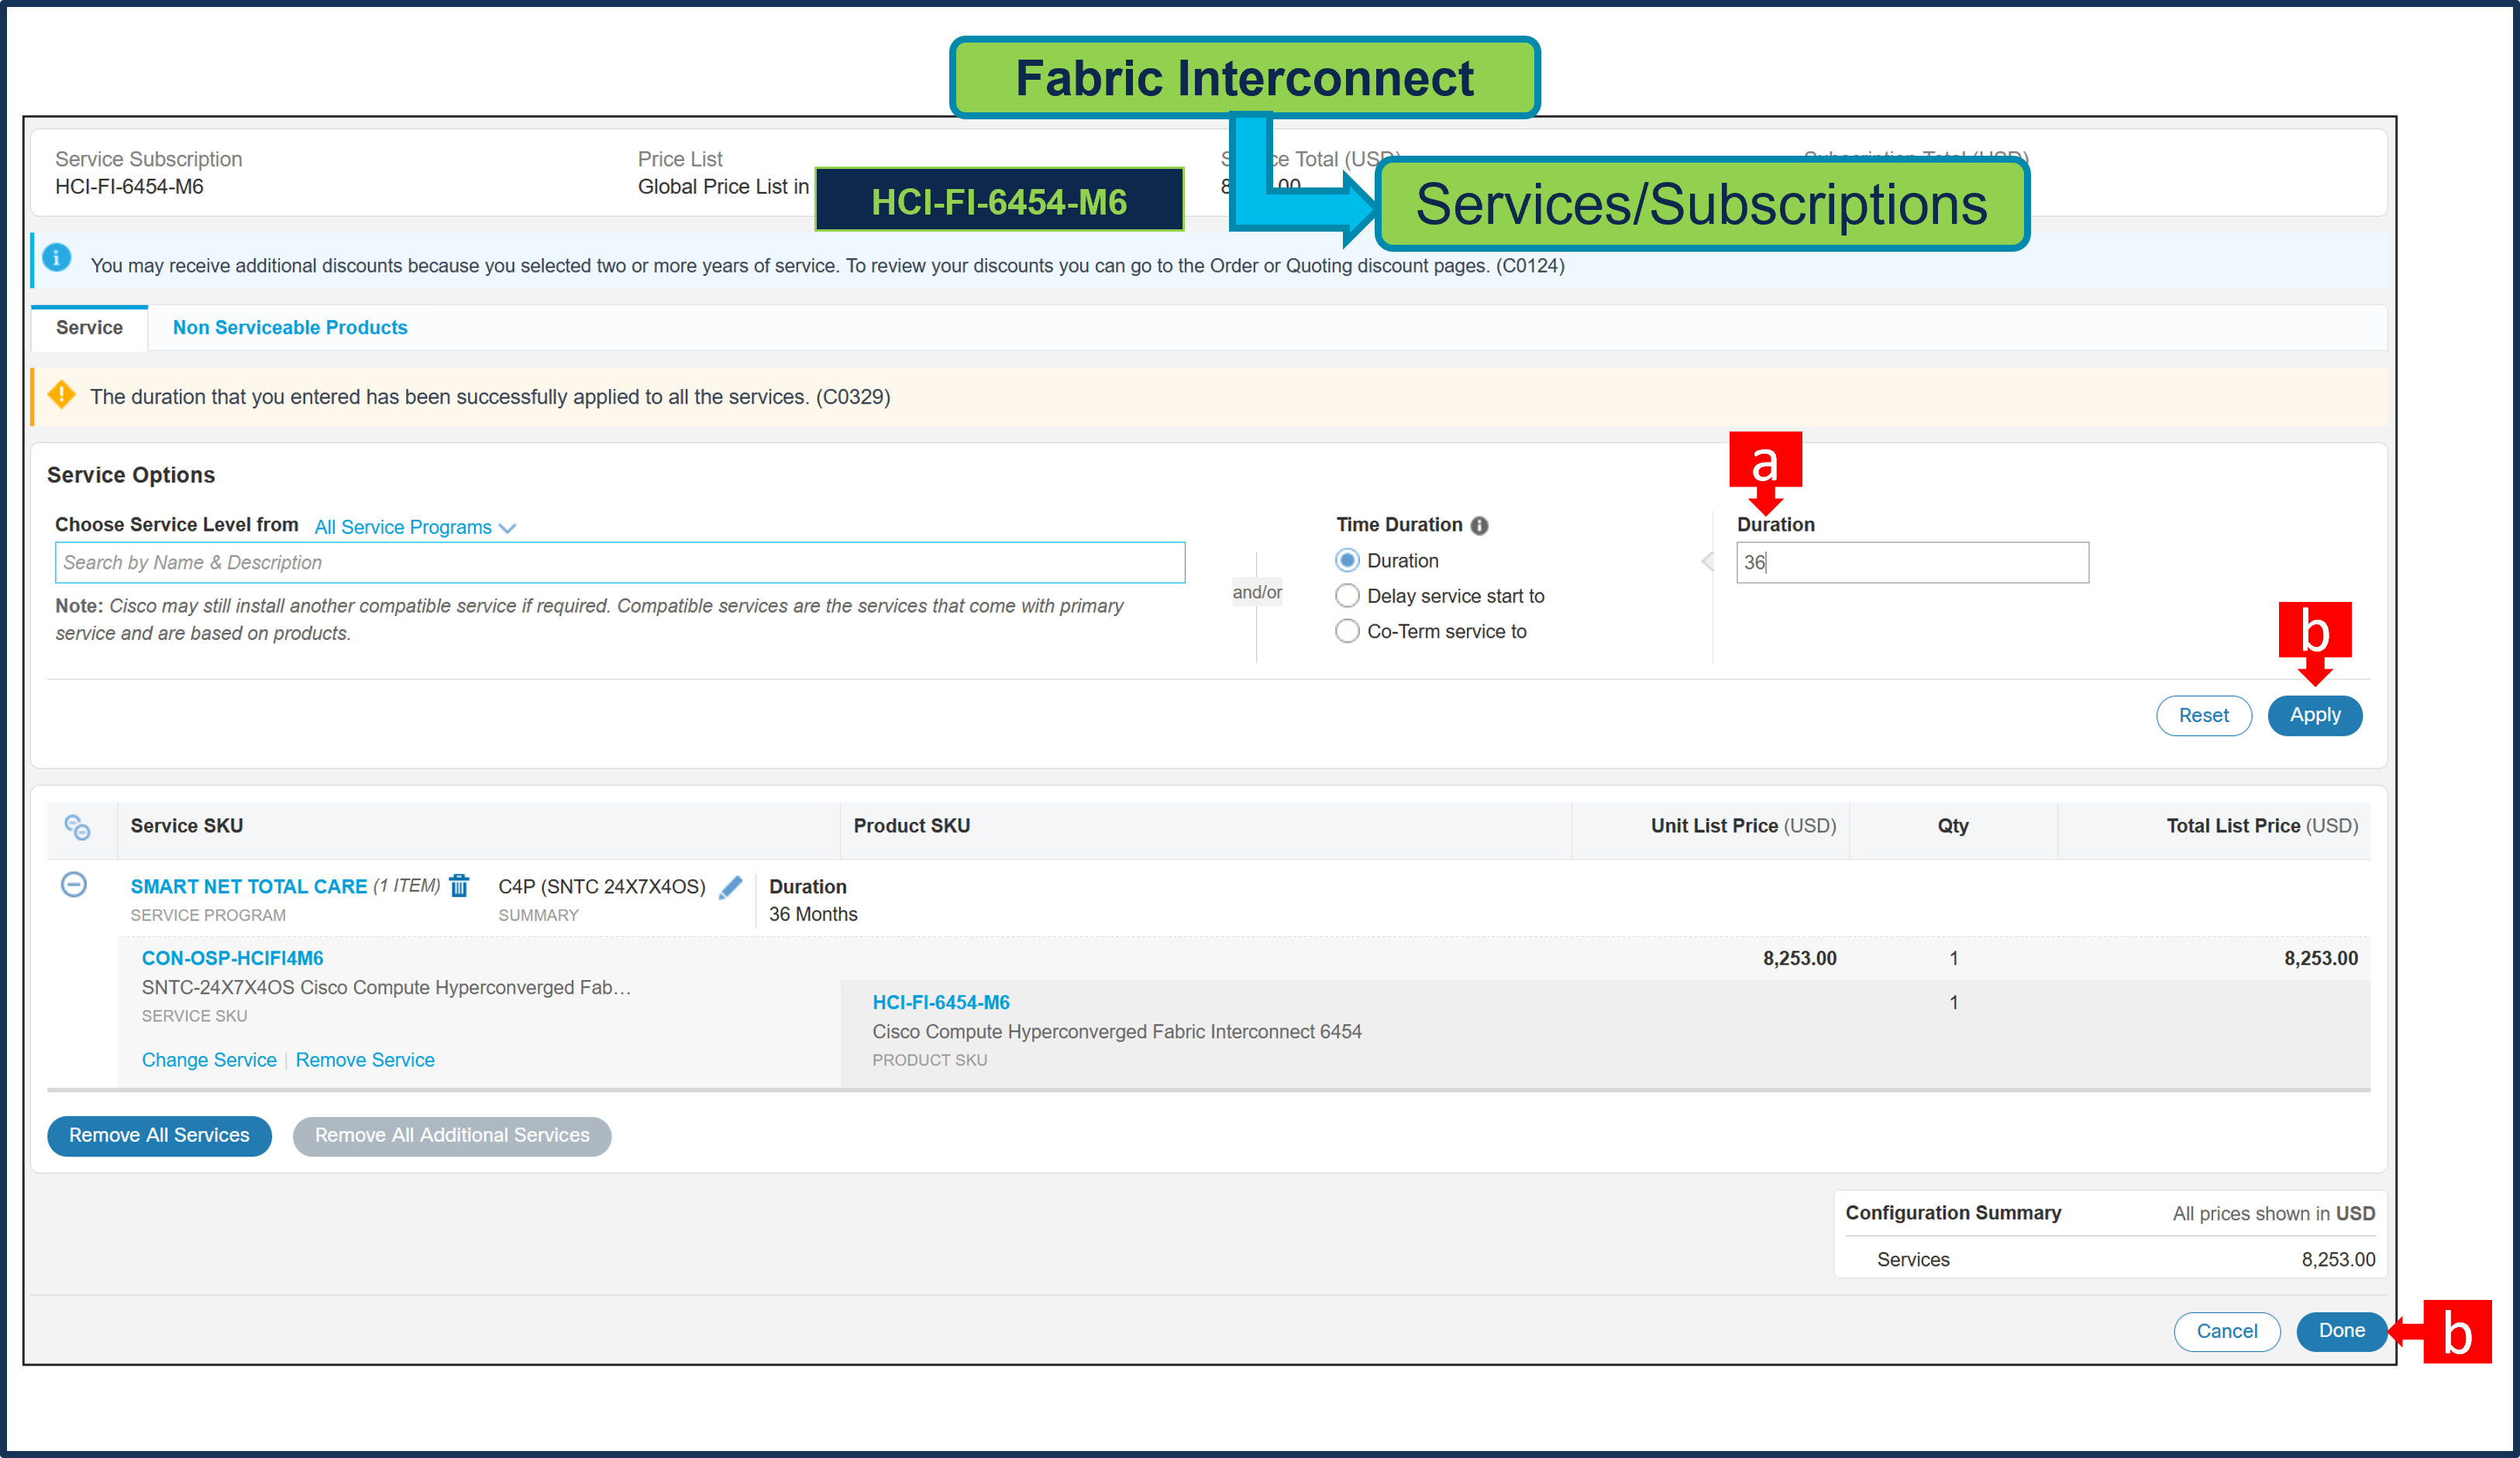Select the Duration radio button
The height and width of the screenshot is (1458, 2520).
[x=1347, y=561]
